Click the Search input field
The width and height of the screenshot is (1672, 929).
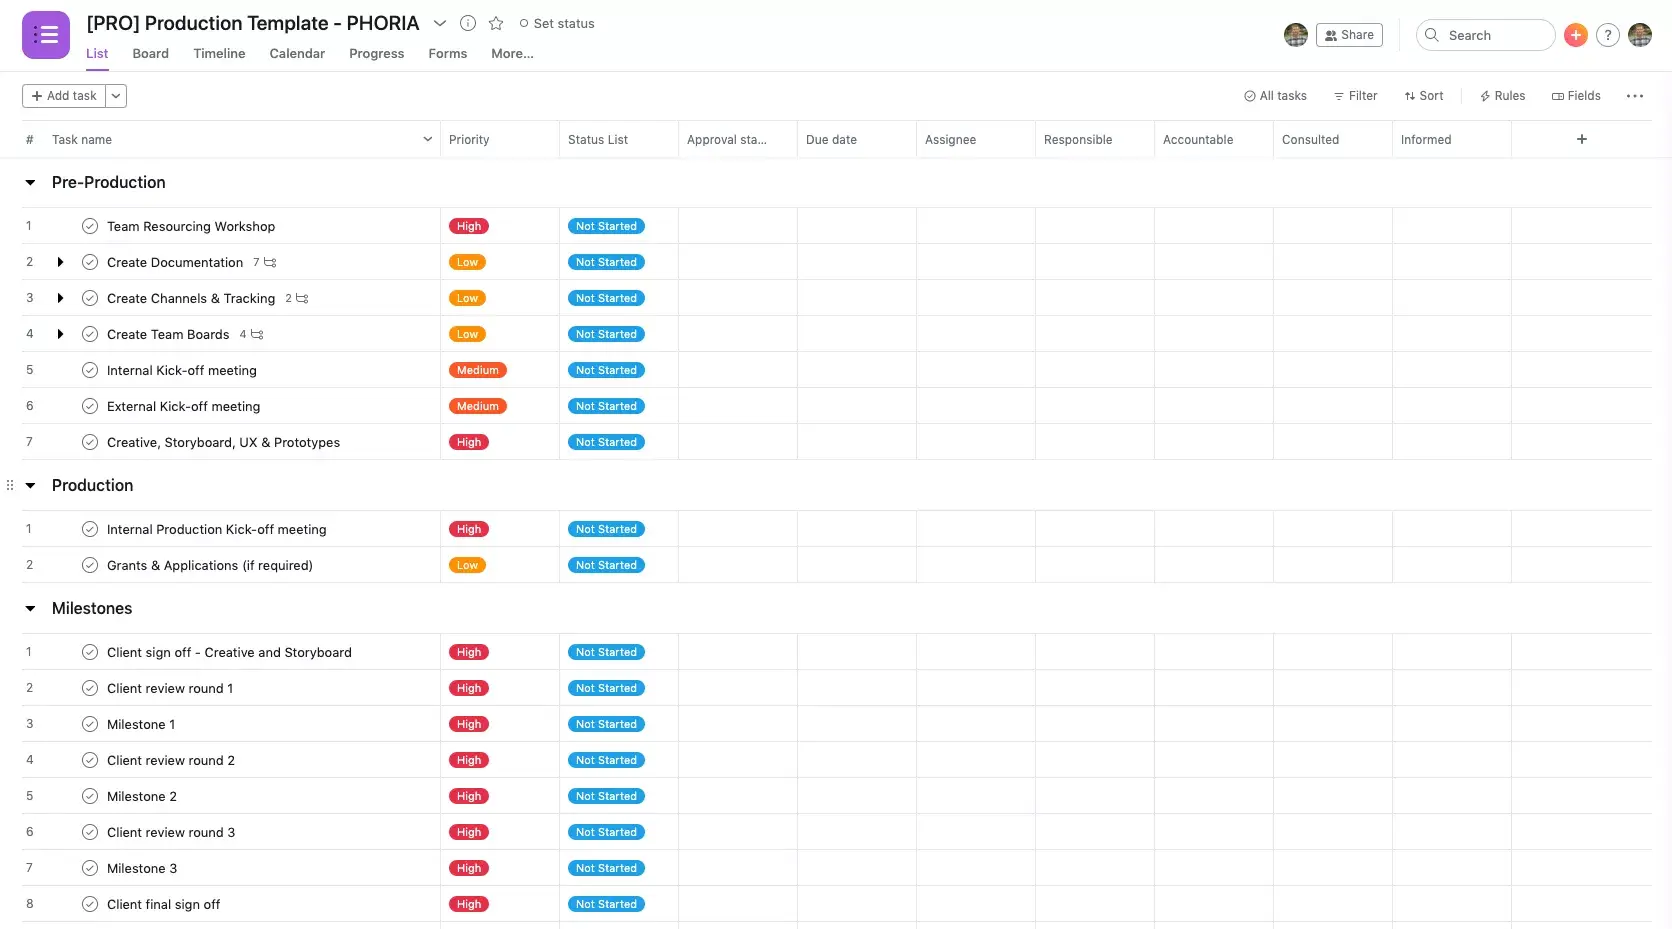[x=1485, y=35]
